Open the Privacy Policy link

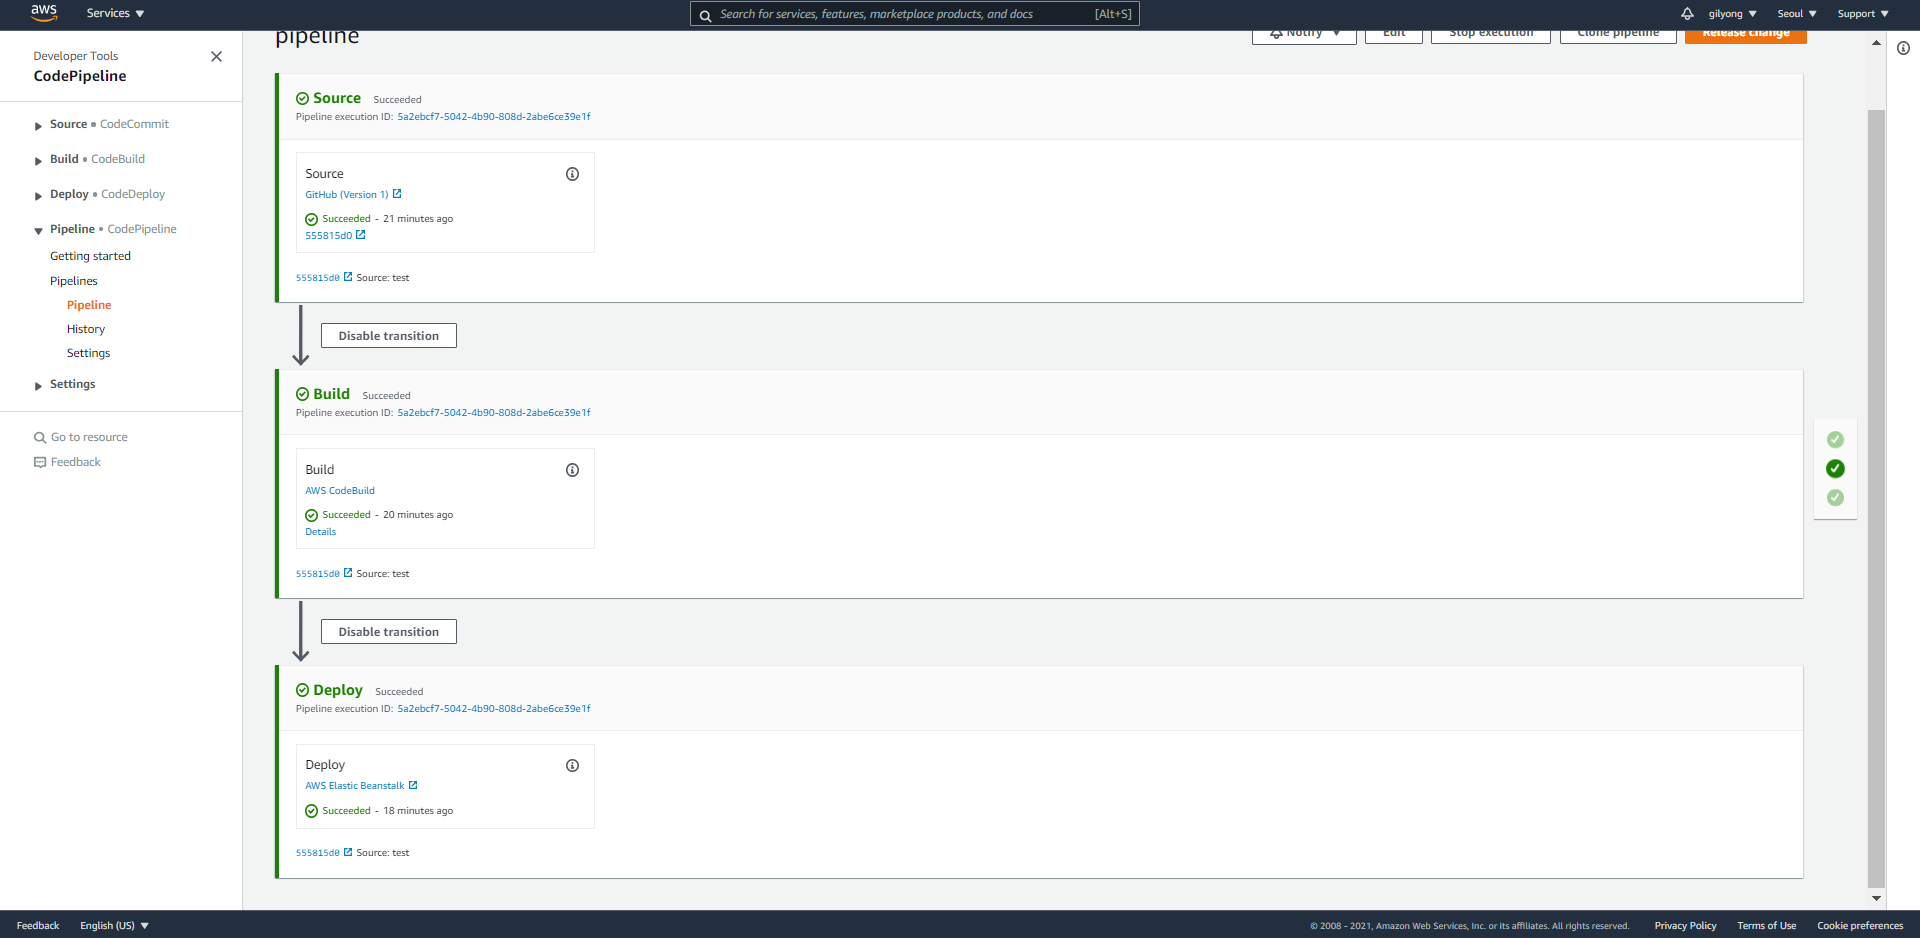(x=1685, y=926)
